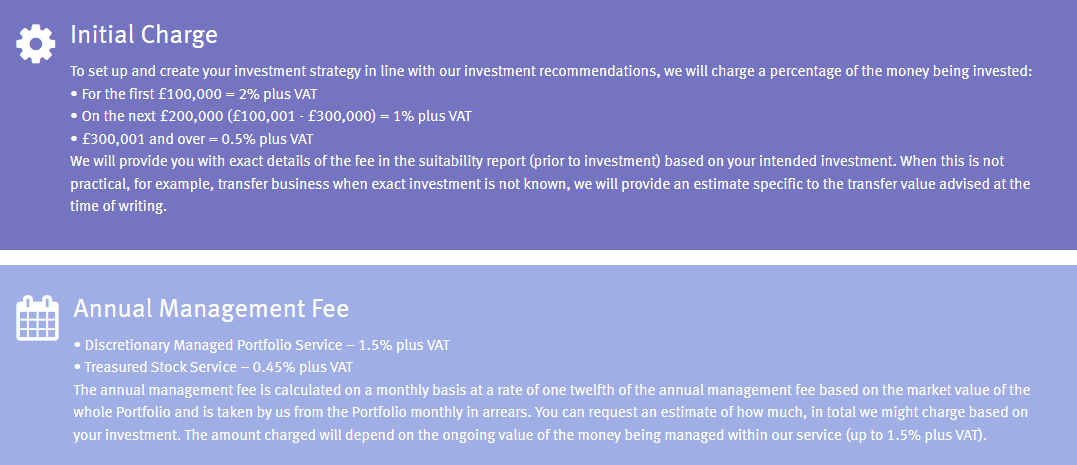The width and height of the screenshot is (1077, 465).
Task: Click the Initial Charge heading
Action: pyautogui.click(x=144, y=35)
